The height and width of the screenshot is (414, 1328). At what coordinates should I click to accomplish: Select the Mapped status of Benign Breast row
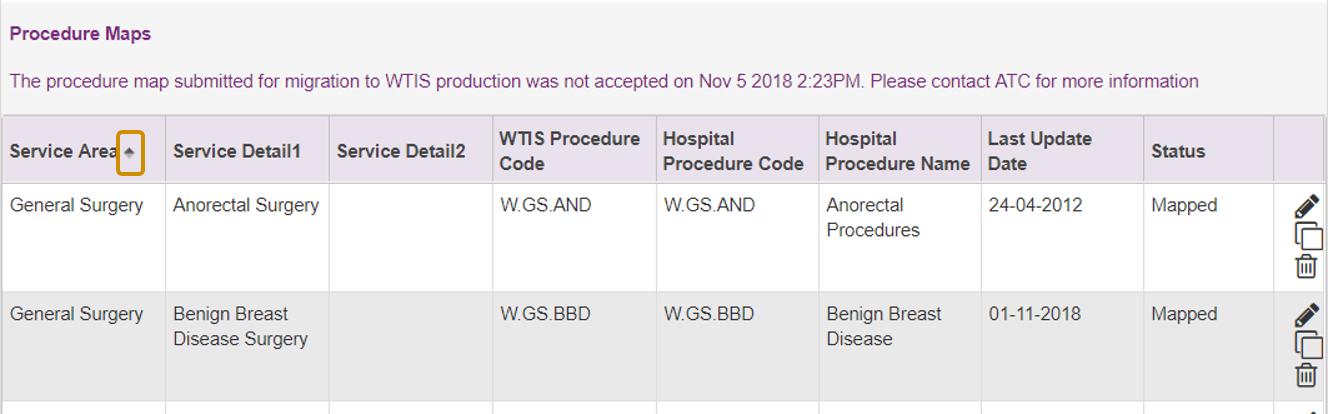click(1184, 314)
